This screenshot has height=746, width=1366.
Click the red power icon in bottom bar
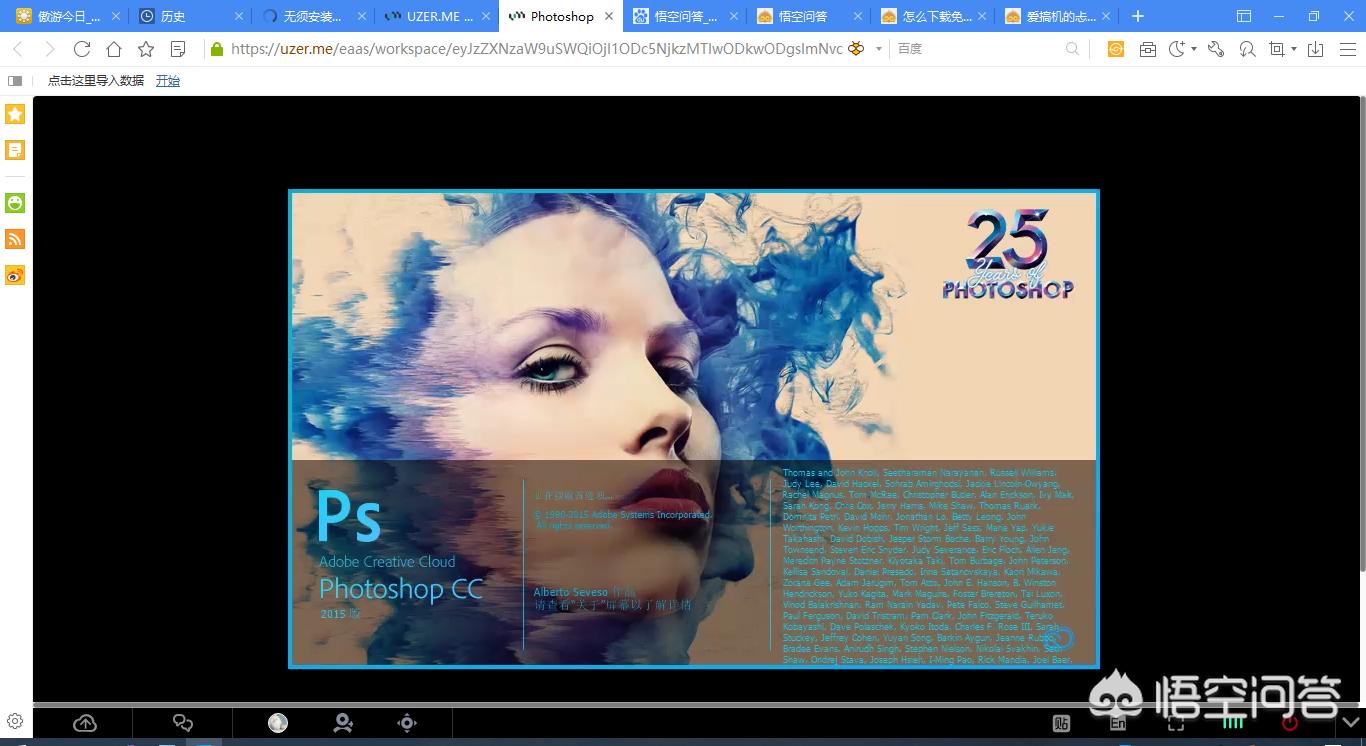[1290, 722]
